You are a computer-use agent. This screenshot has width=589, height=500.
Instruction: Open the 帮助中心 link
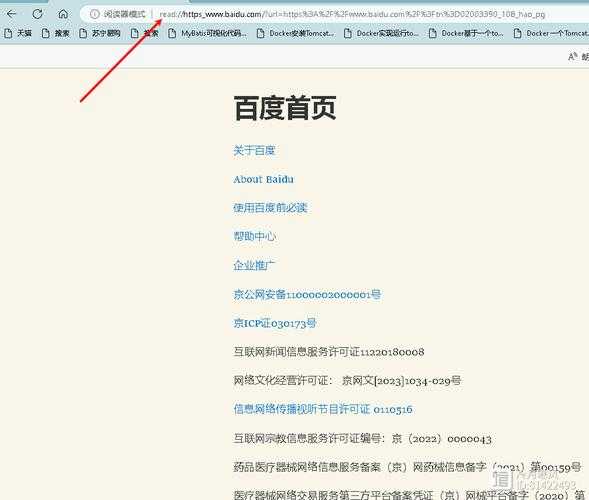[x=255, y=236]
